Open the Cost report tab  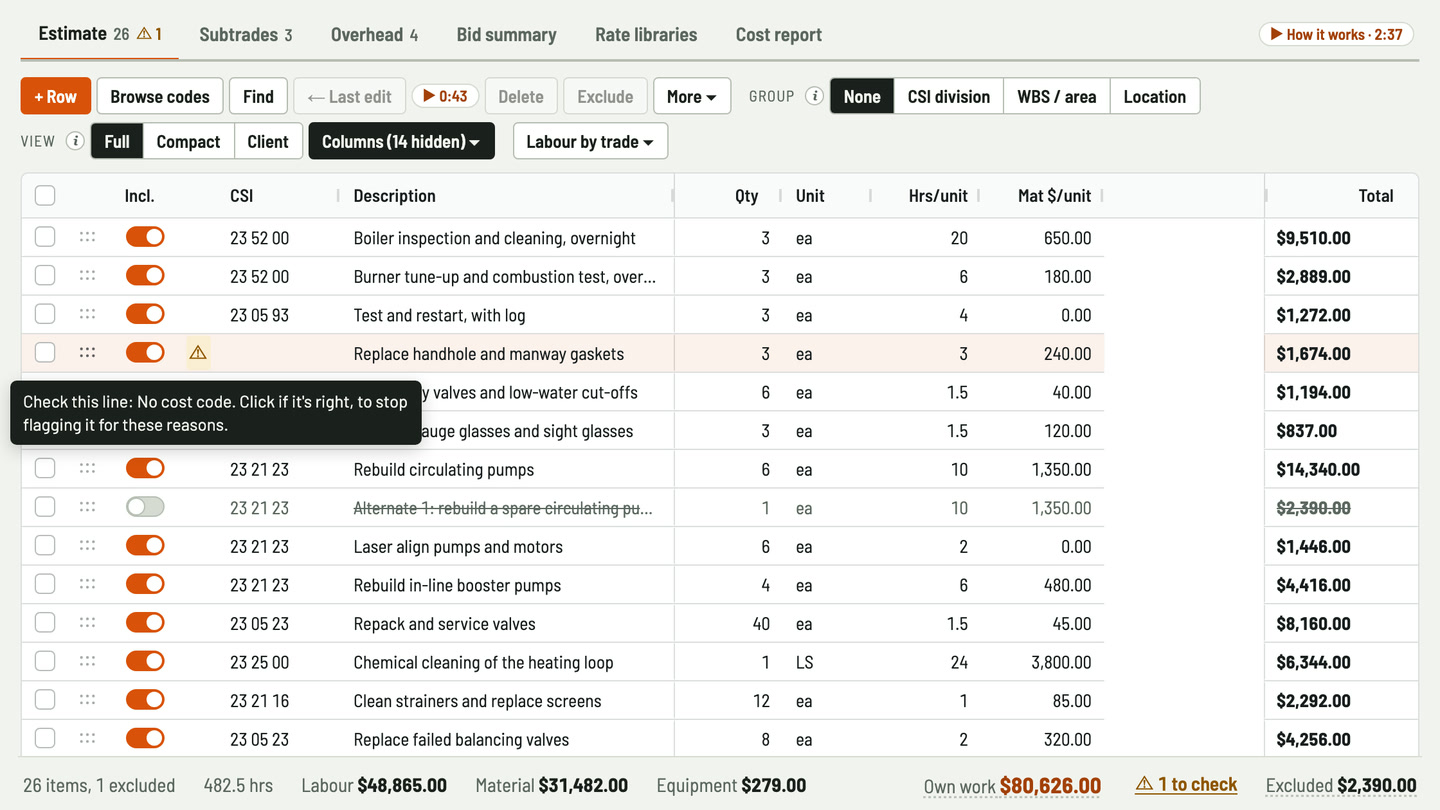(779, 34)
